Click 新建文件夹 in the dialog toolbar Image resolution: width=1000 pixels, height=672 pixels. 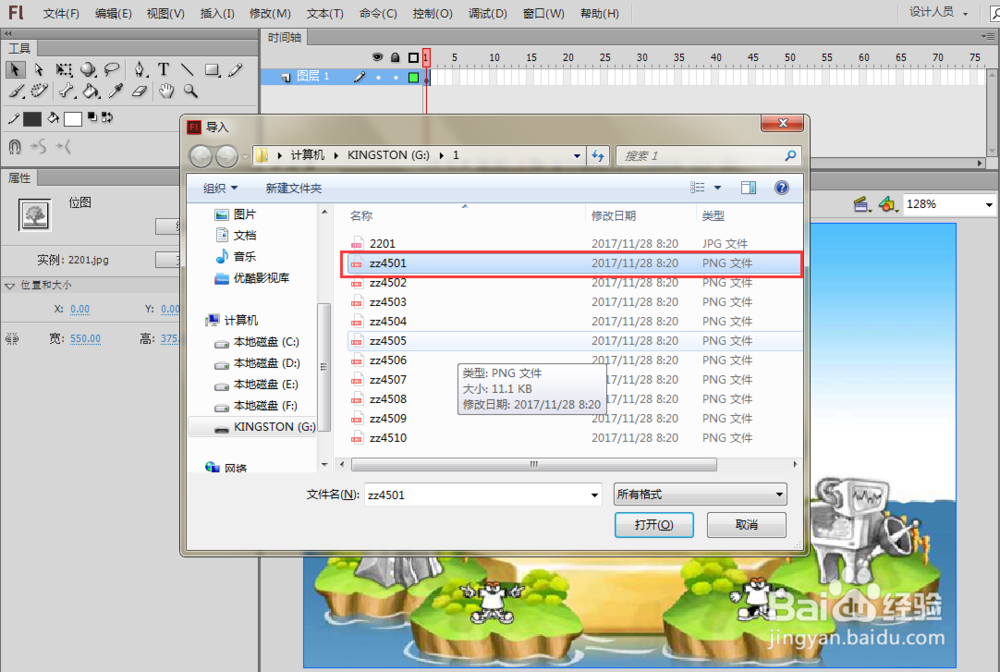[x=293, y=188]
